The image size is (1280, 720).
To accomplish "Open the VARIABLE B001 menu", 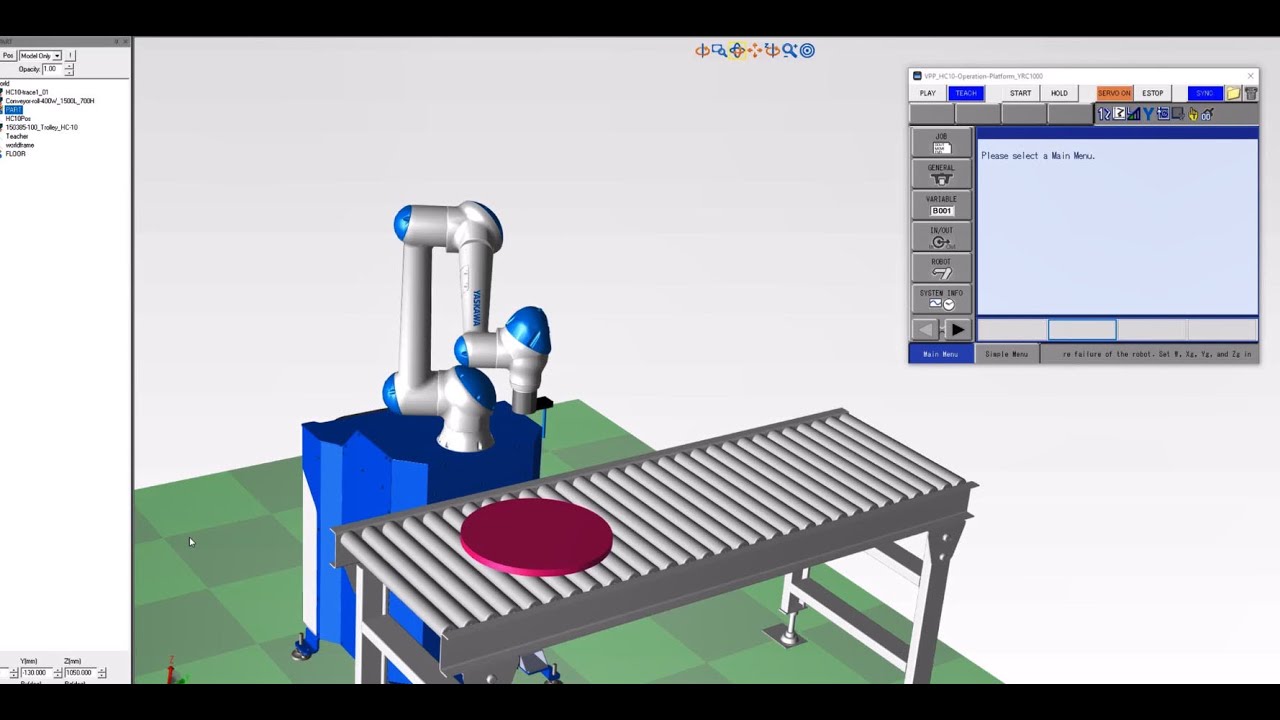I will 941,205.
